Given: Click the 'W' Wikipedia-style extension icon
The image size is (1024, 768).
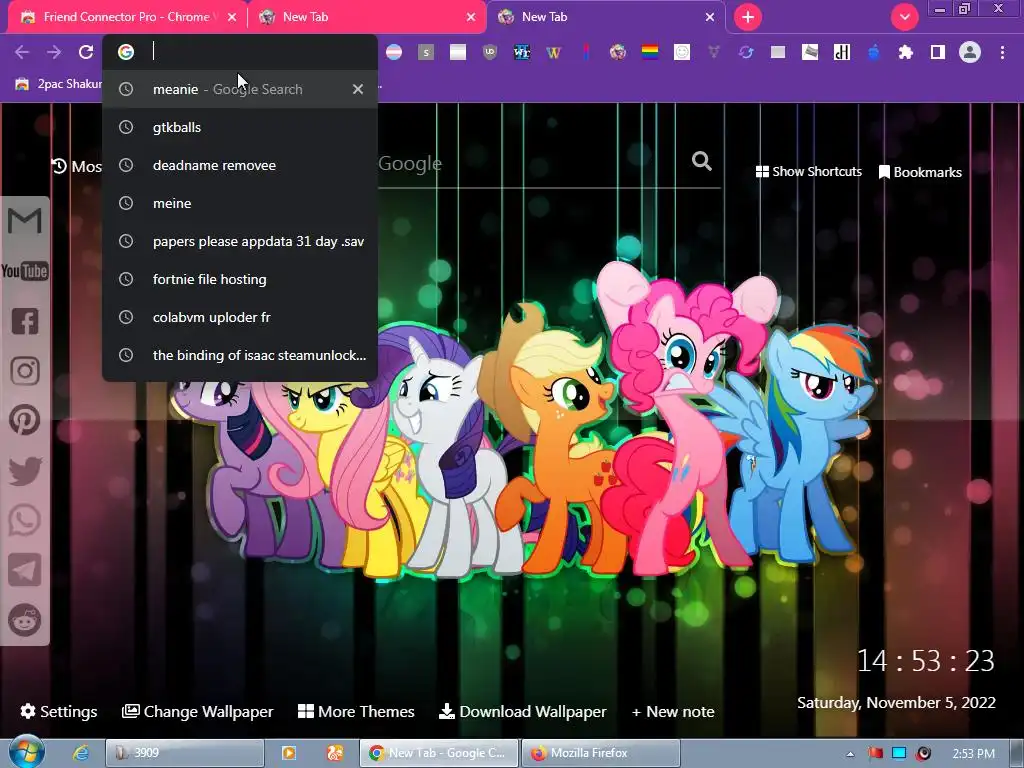Looking at the screenshot, I should coord(554,52).
